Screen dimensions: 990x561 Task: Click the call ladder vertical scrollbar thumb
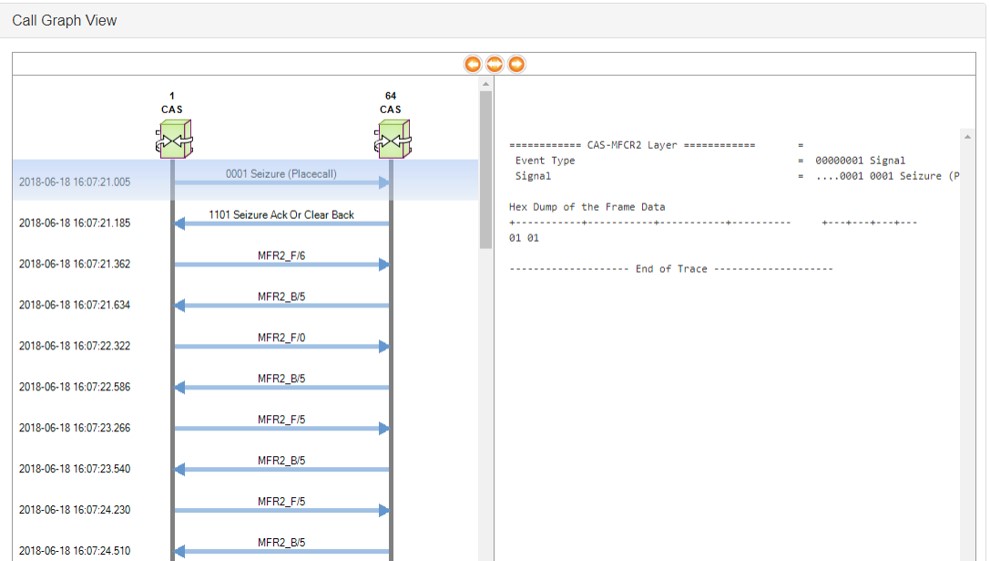pyautogui.click(x=486, y=170)
